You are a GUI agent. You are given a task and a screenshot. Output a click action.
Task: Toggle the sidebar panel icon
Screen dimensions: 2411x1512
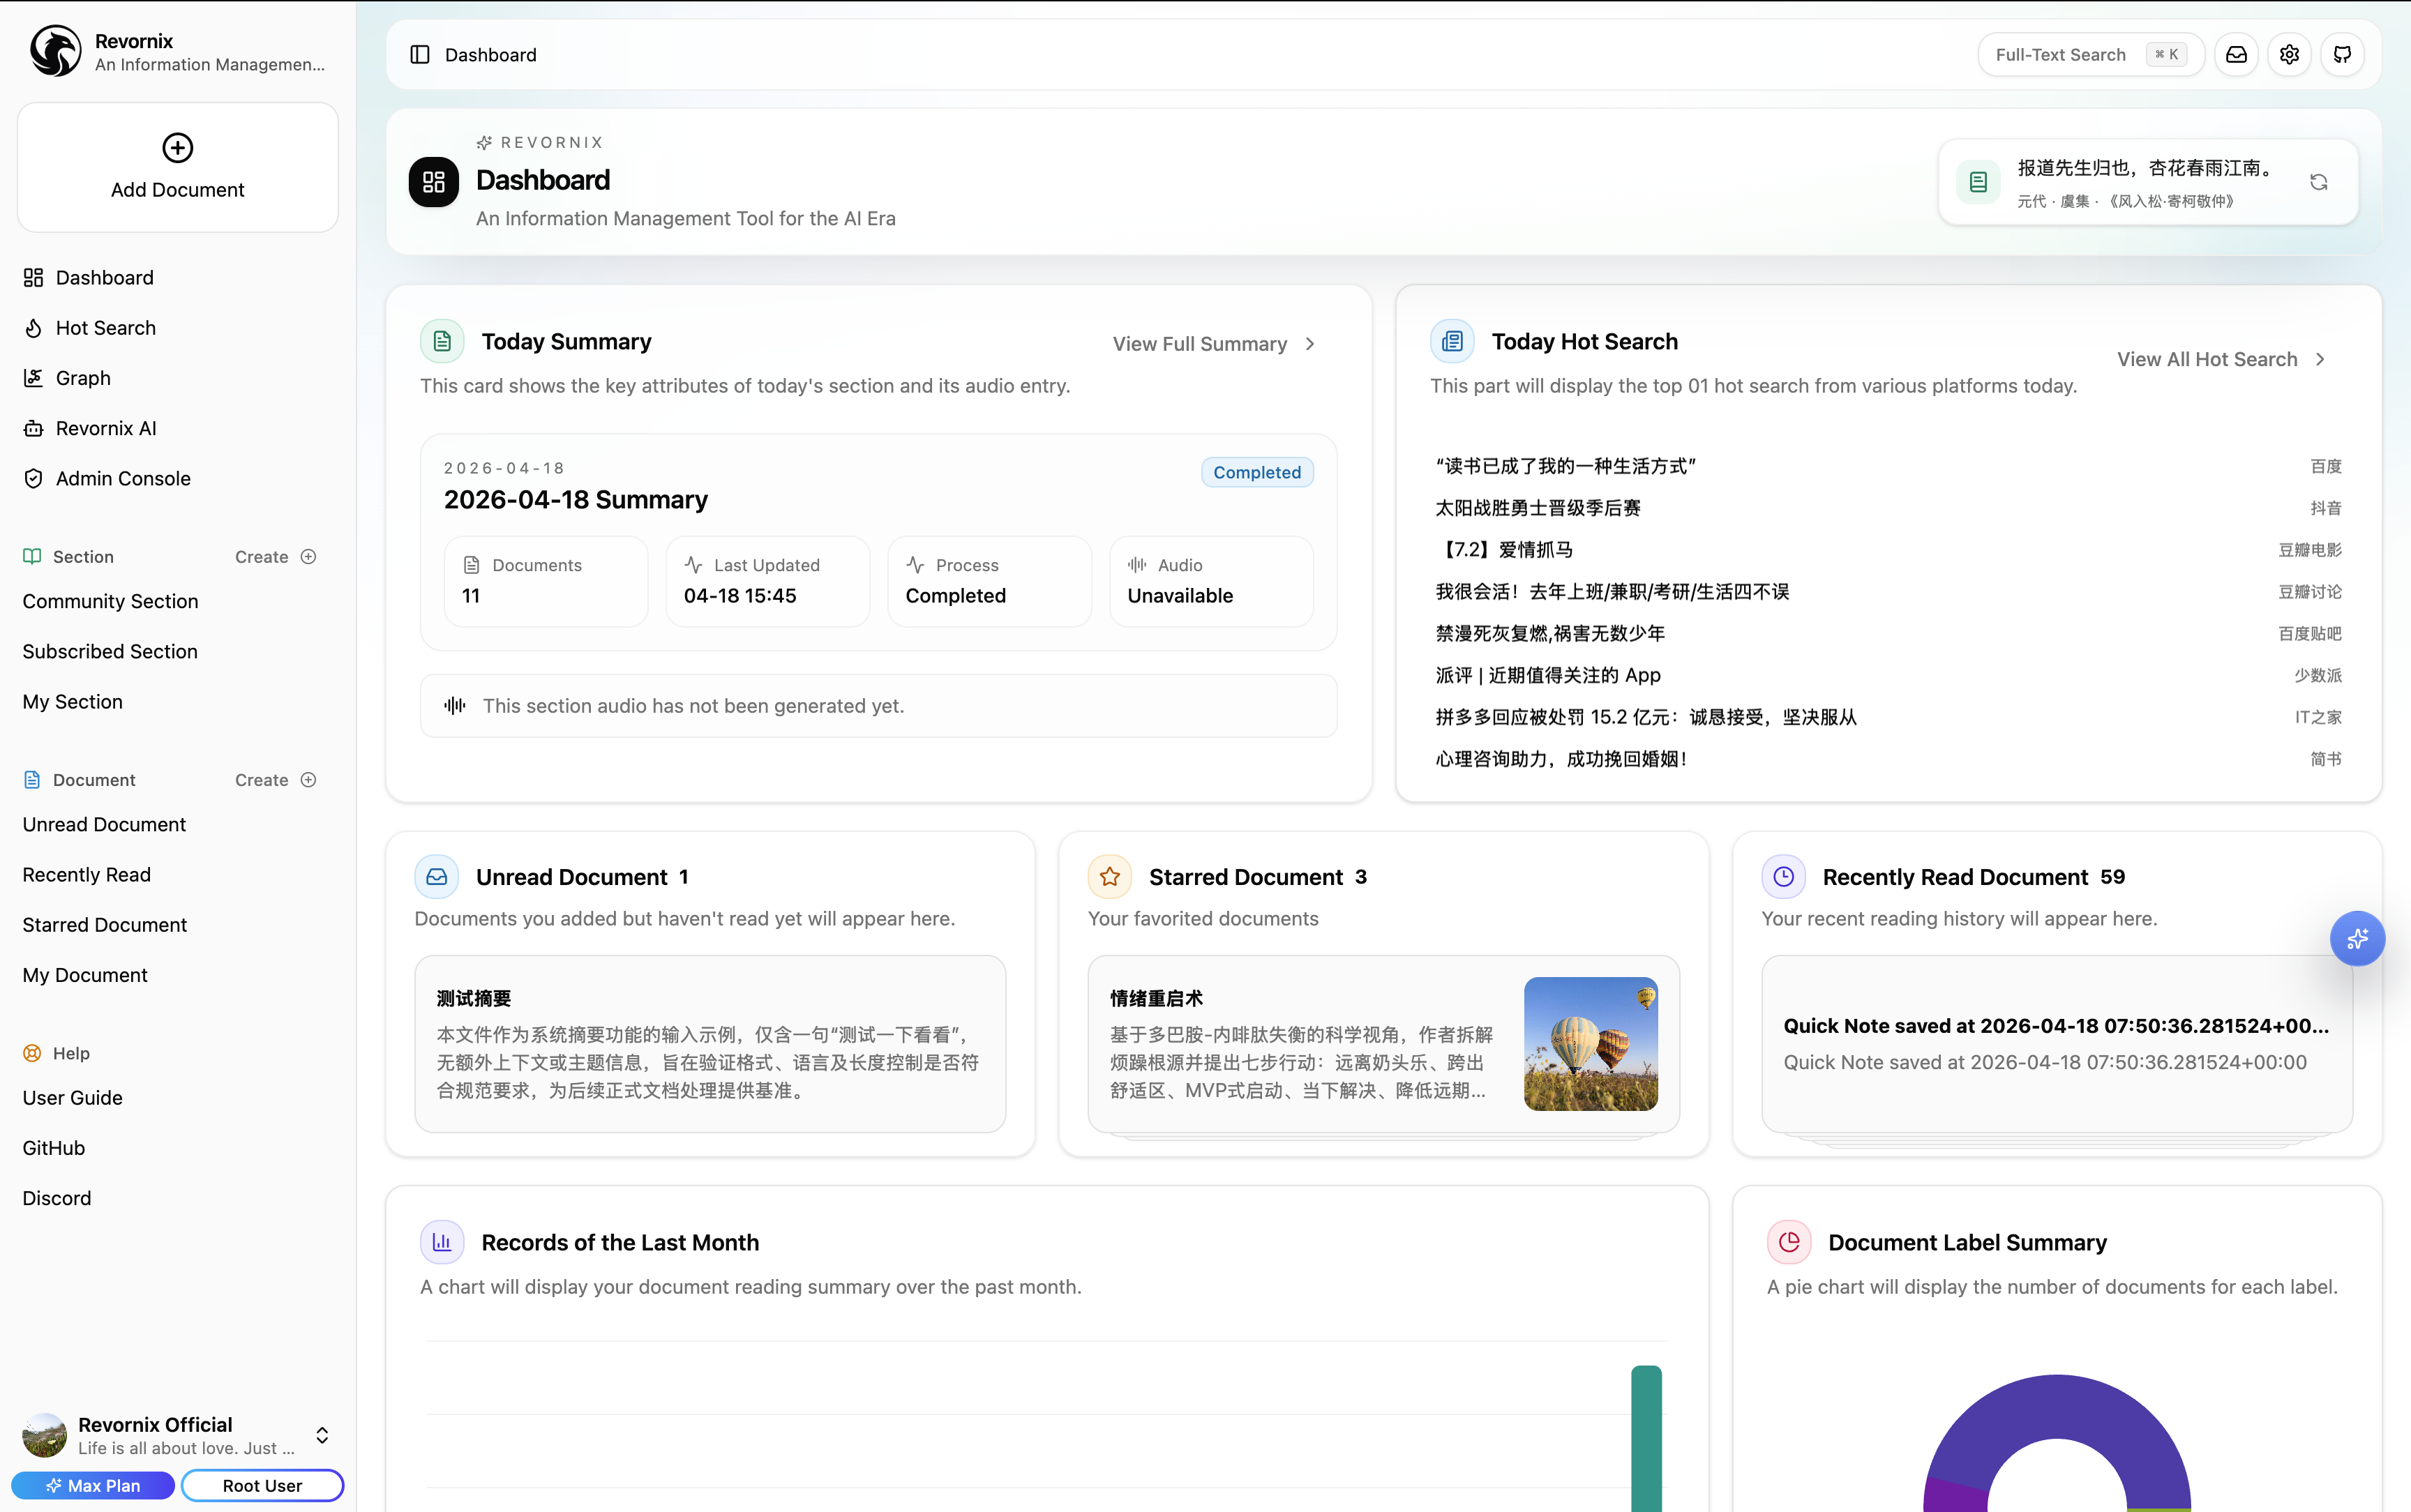click(420, 55)
